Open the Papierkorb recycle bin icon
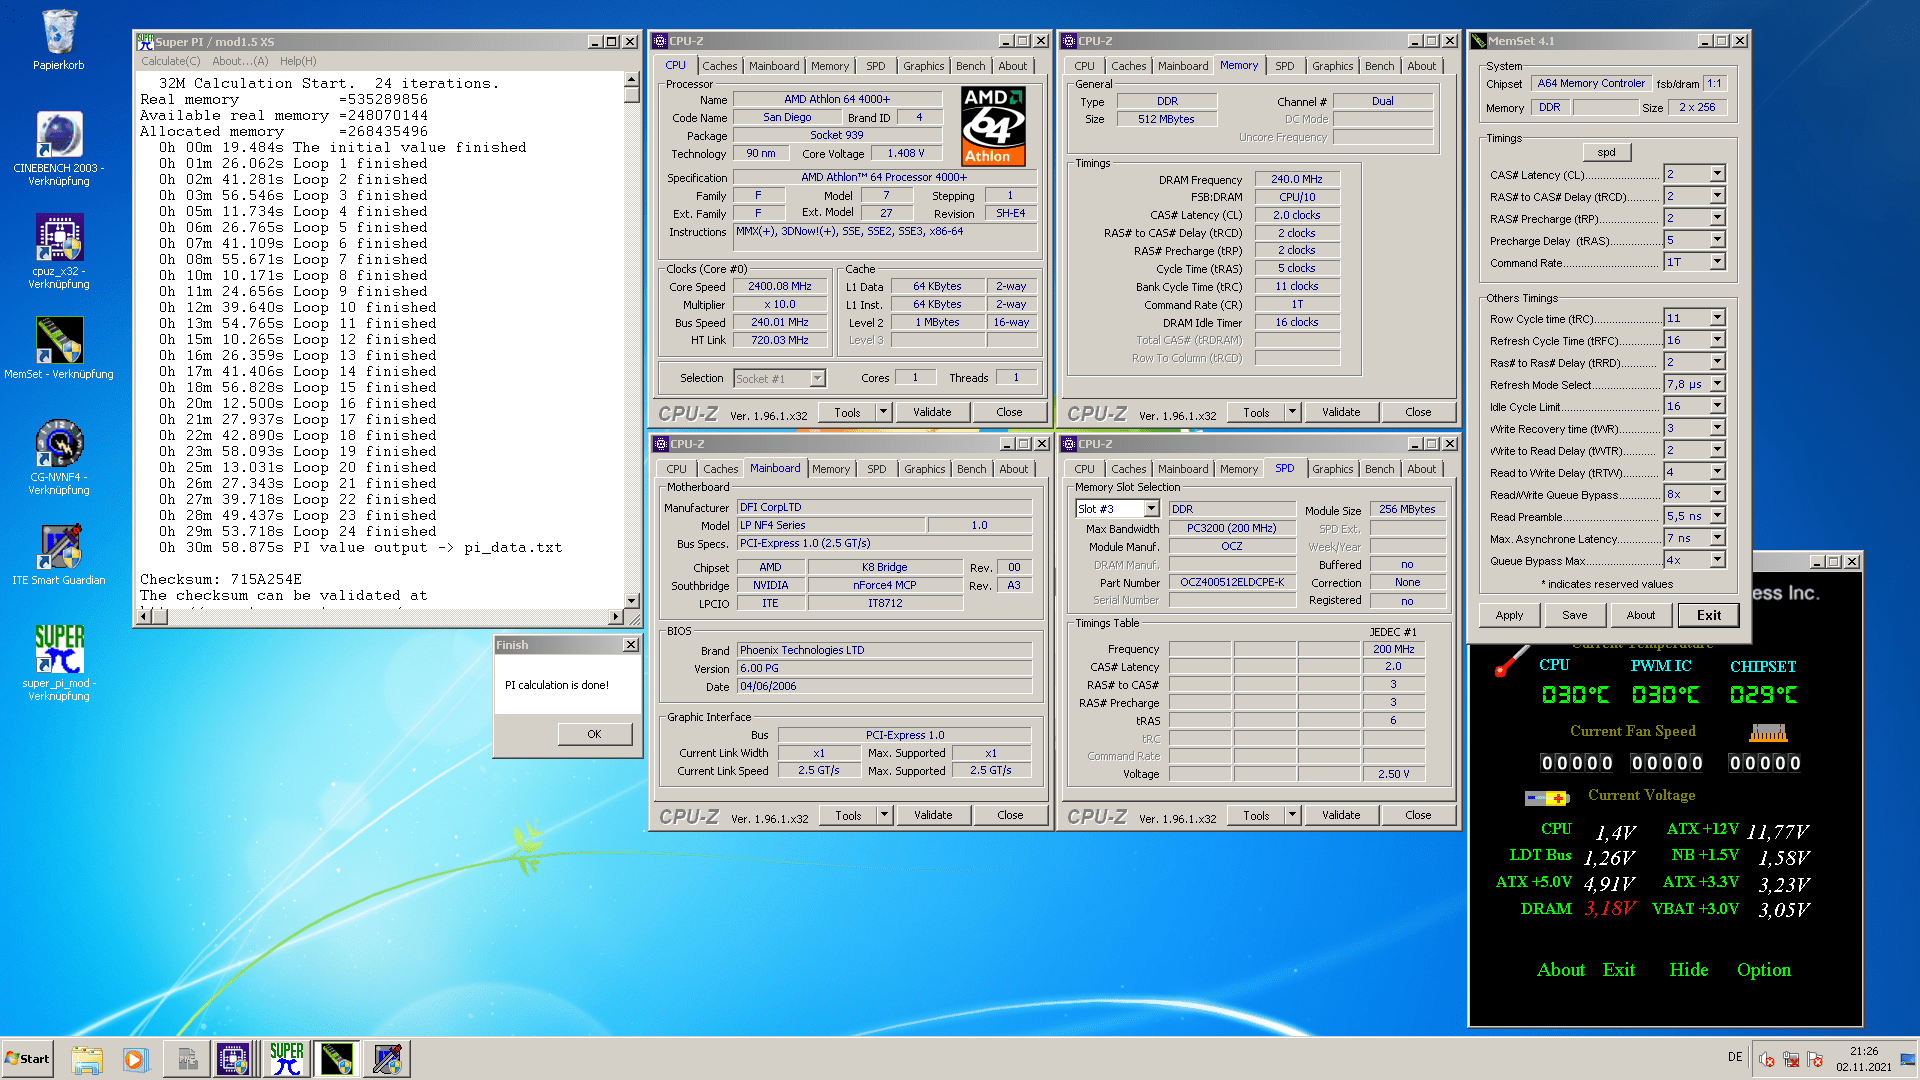The width and height of the screenshot is (1920, 1080). [x=59, y=40]
